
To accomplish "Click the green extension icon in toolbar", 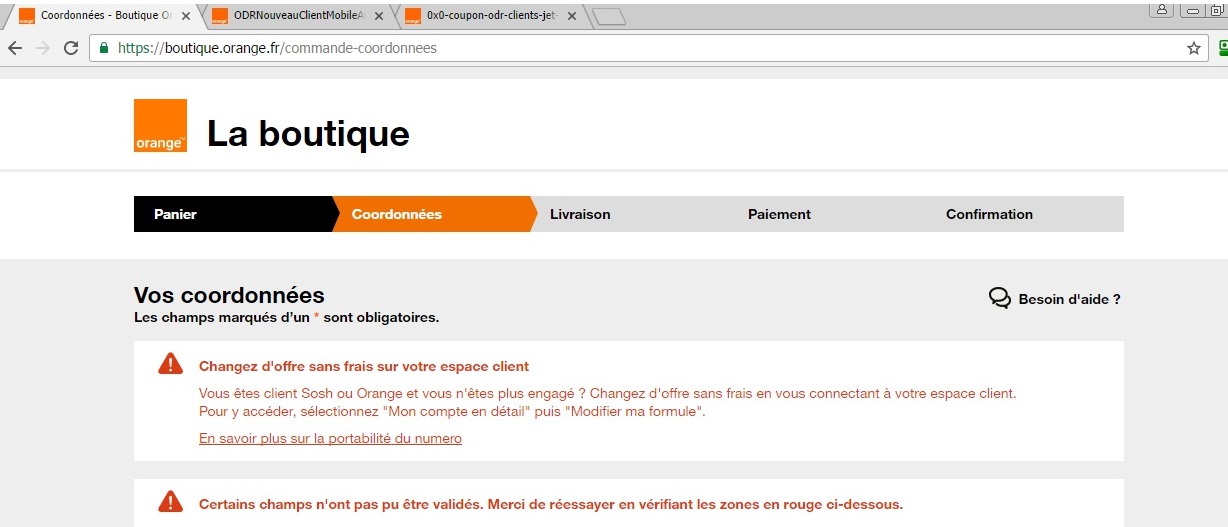I will tap(1223, 48).
